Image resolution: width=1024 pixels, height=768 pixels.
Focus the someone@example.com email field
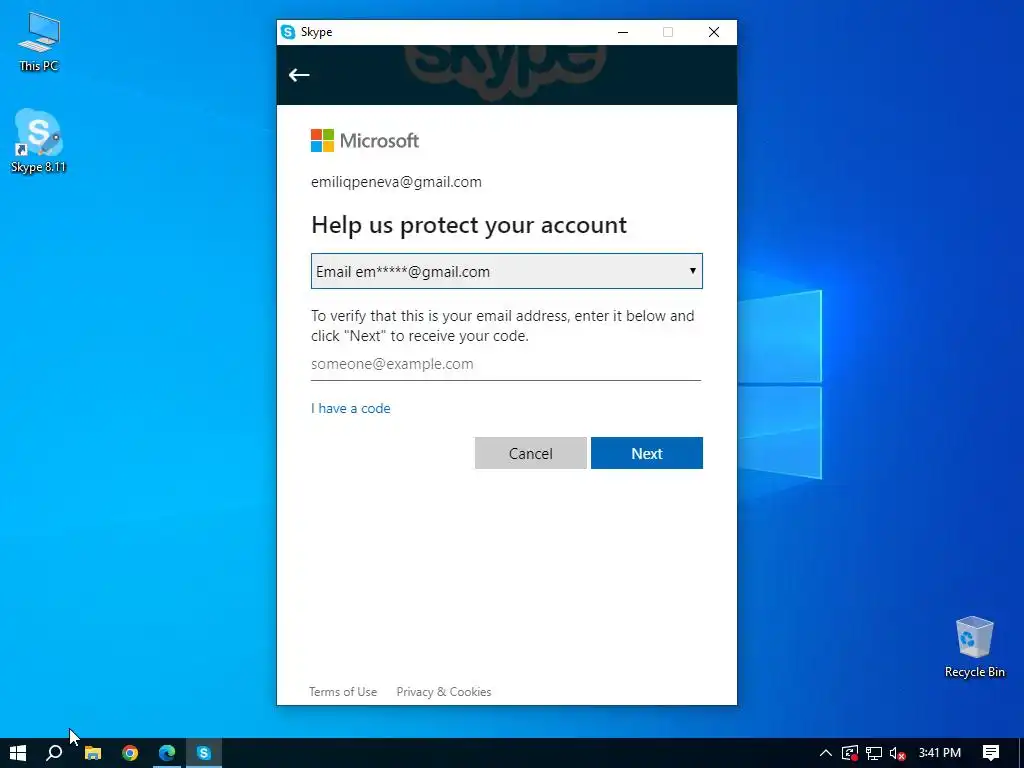click(506, 364)
